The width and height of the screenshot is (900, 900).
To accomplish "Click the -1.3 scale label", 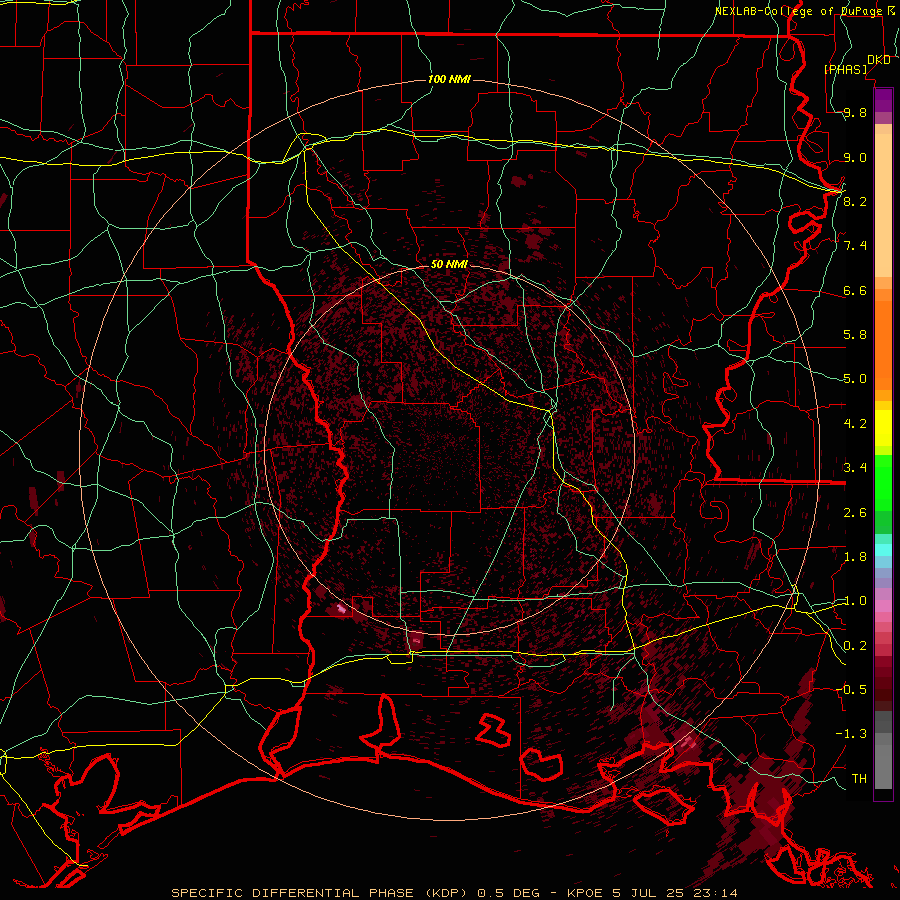I will click(851, 734).
